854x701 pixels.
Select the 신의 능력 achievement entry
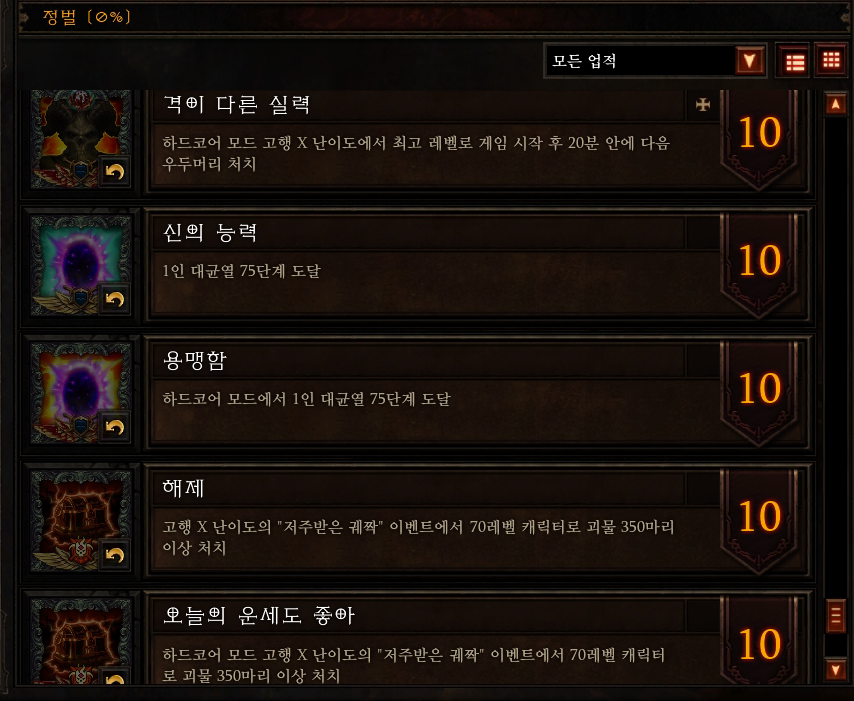(417, 264)
